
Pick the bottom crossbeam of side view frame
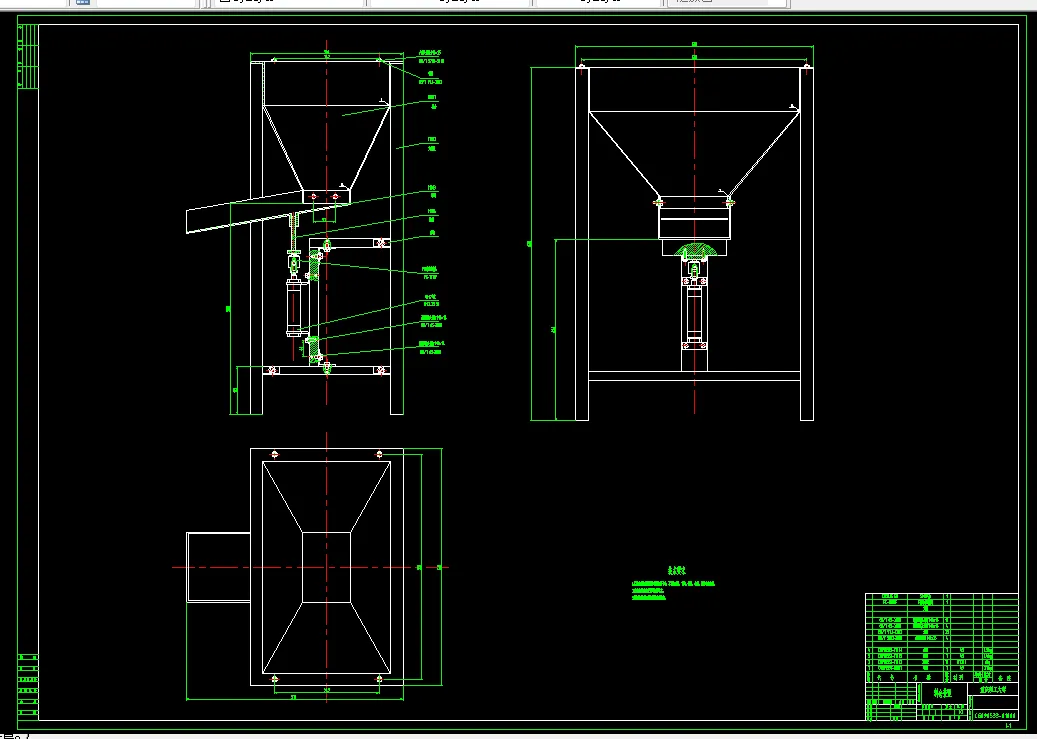694,376
